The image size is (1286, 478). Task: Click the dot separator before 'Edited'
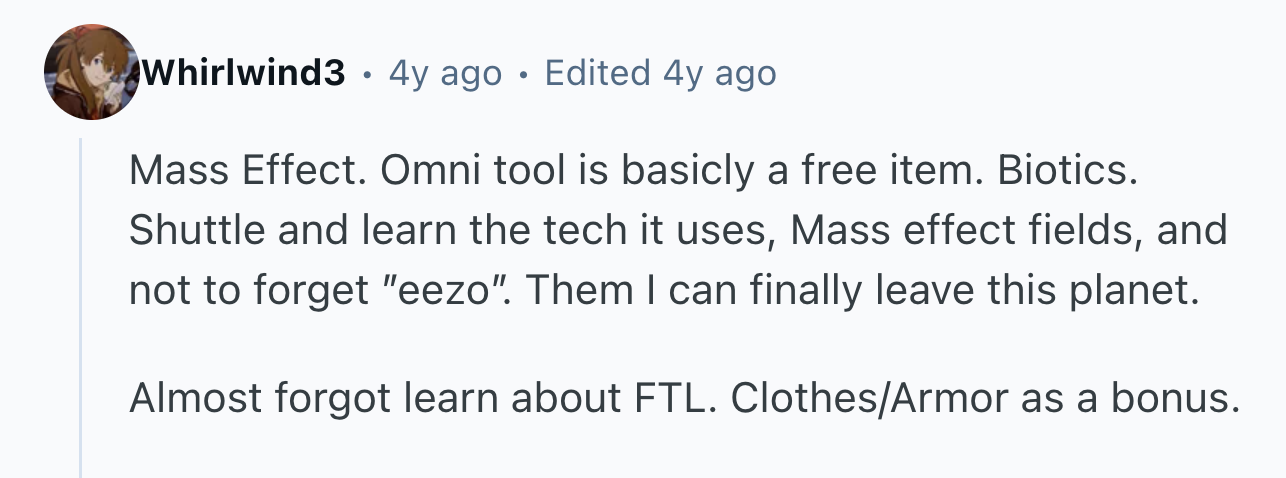click(x=524, y=74)
